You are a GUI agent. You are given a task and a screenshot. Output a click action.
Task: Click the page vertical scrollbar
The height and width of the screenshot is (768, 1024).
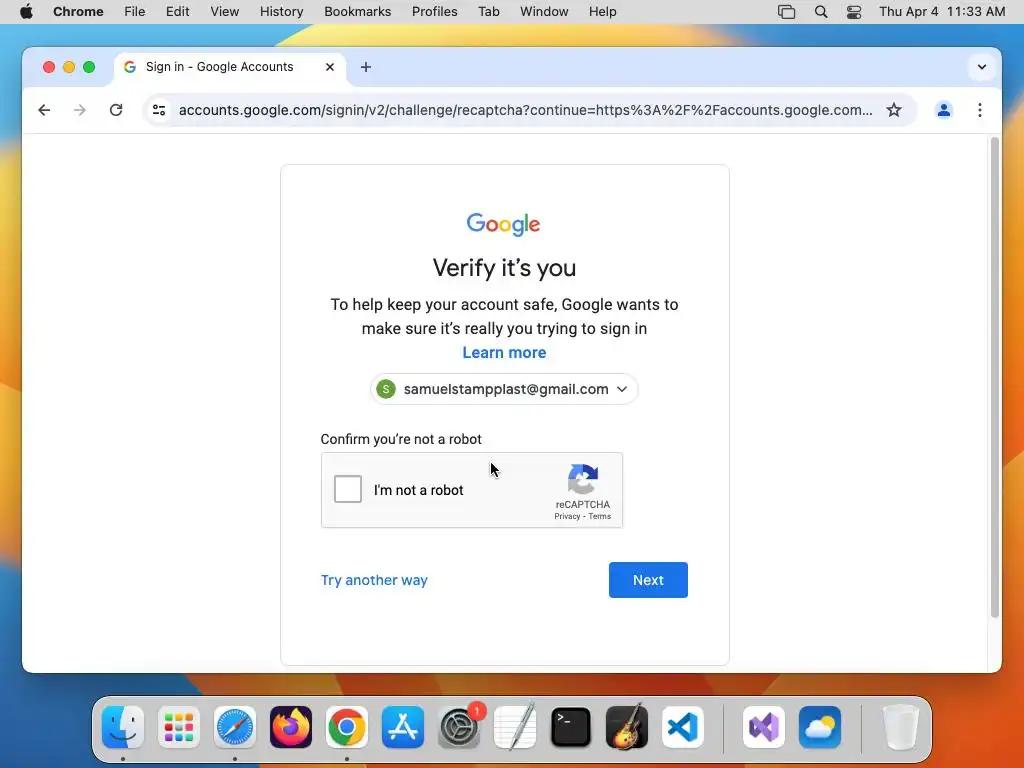coord(995,377)
